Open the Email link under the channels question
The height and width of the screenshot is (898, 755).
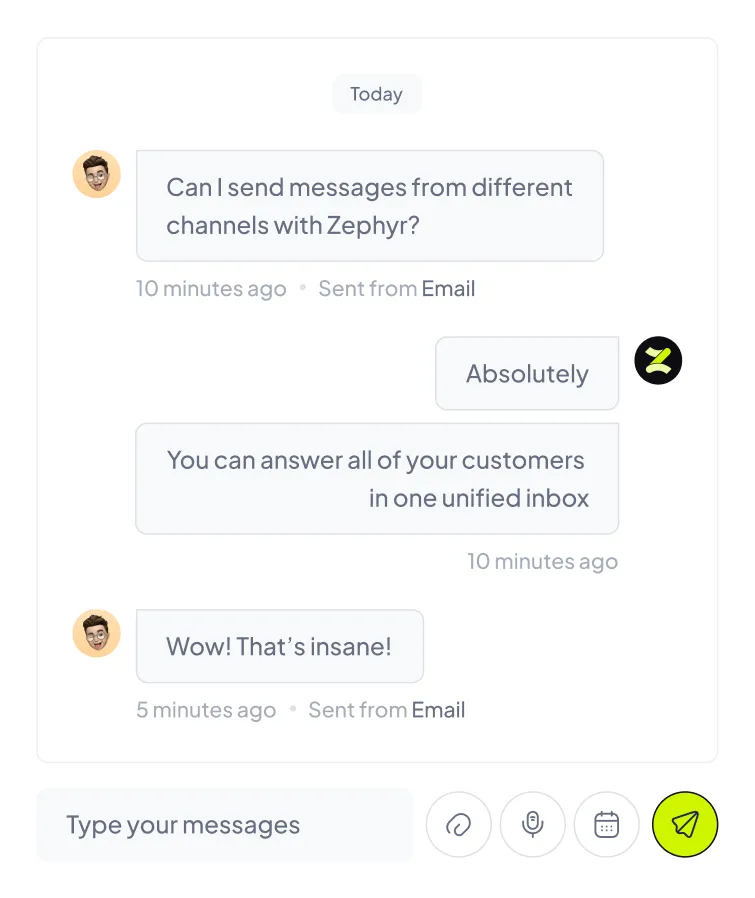(x=448, y=289)
